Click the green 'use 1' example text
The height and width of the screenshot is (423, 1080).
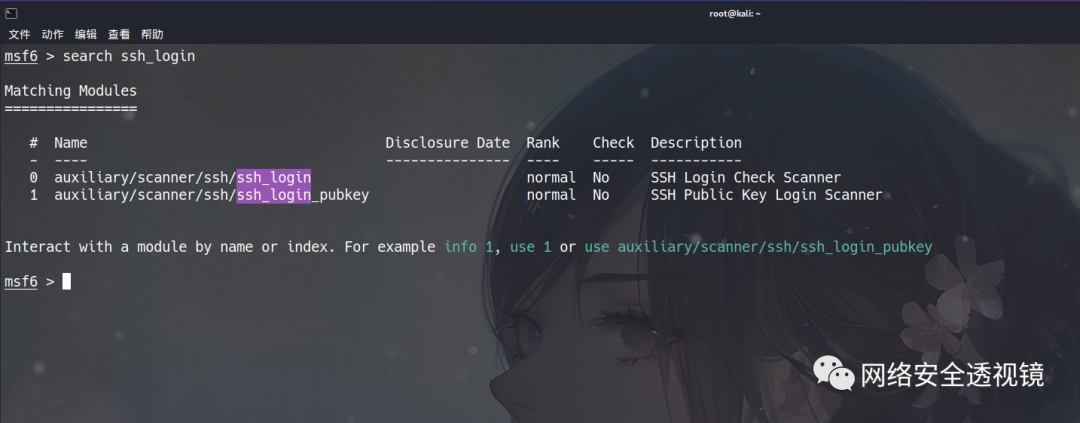pos(530,247)
